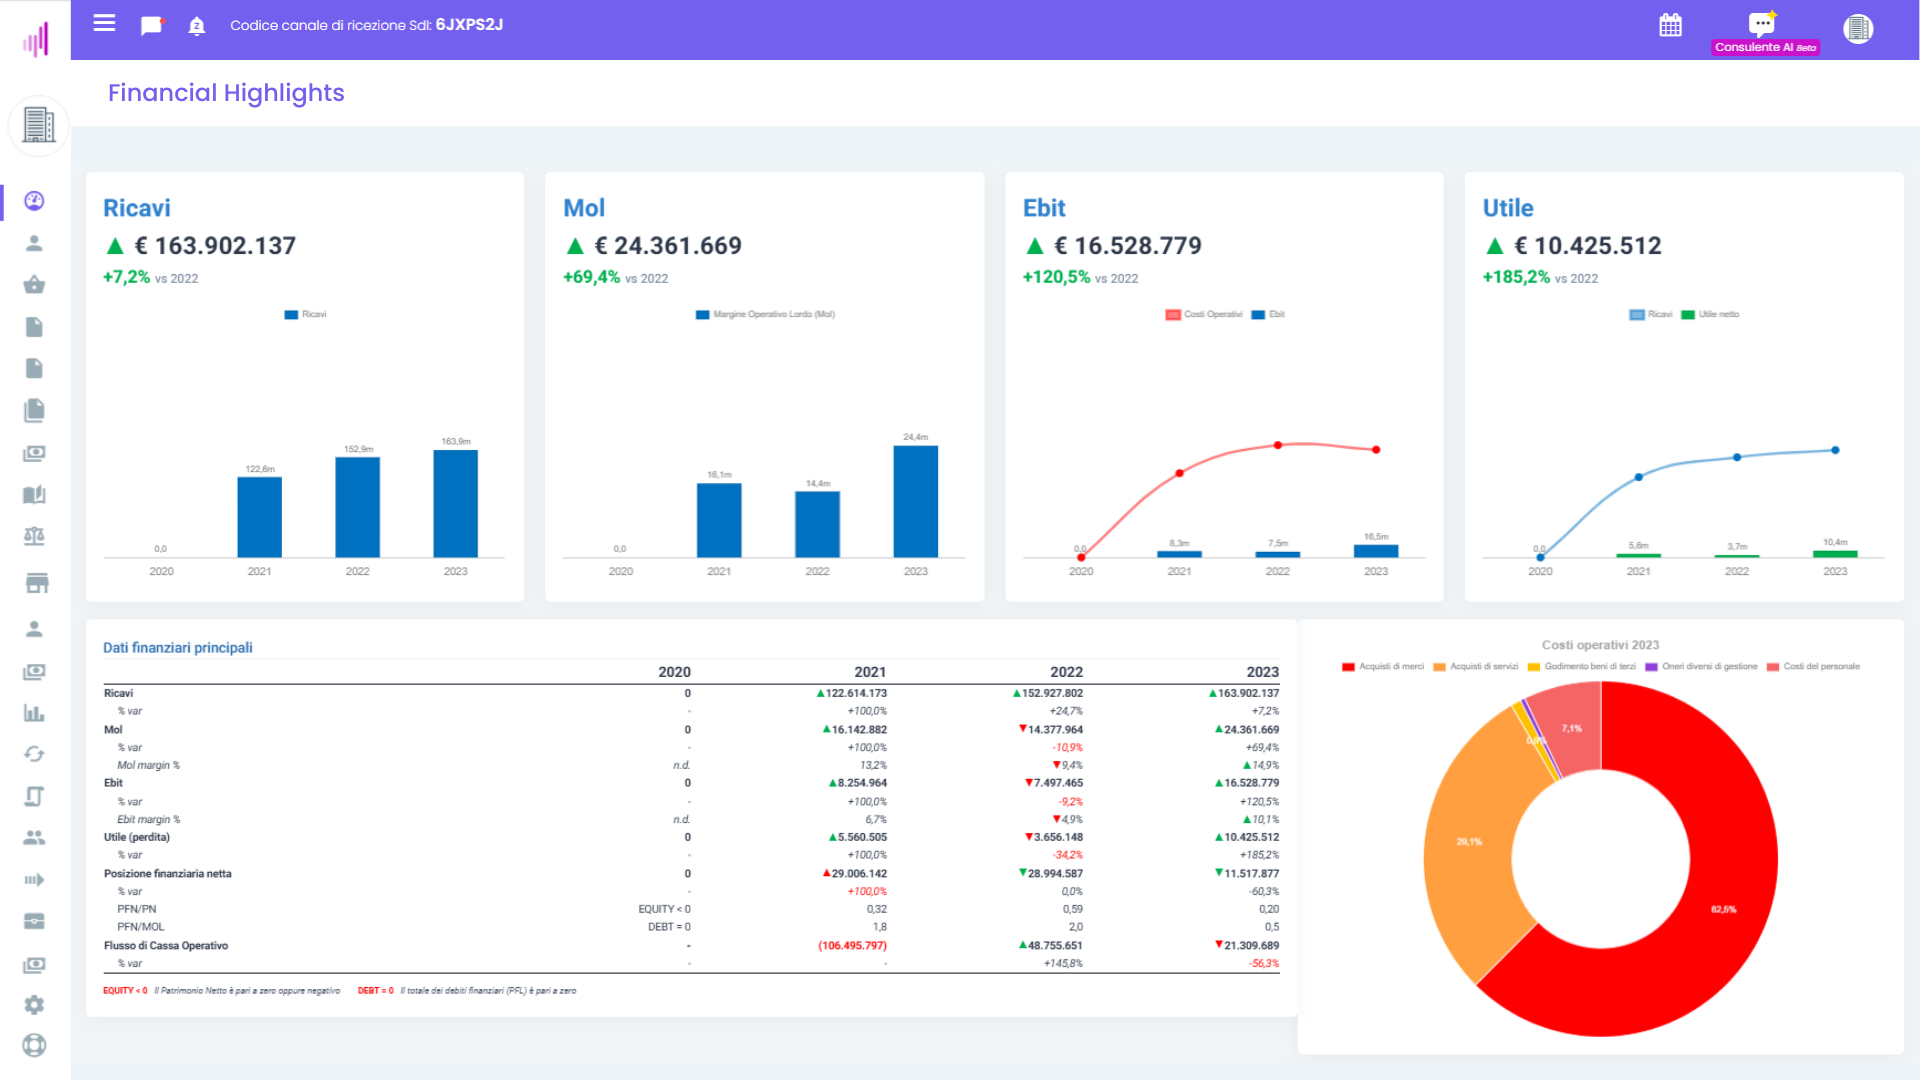This screenshot has width=1920, height=1080.
Task: Select the balance scales icon in the sidebar
Action: (34, 536)
